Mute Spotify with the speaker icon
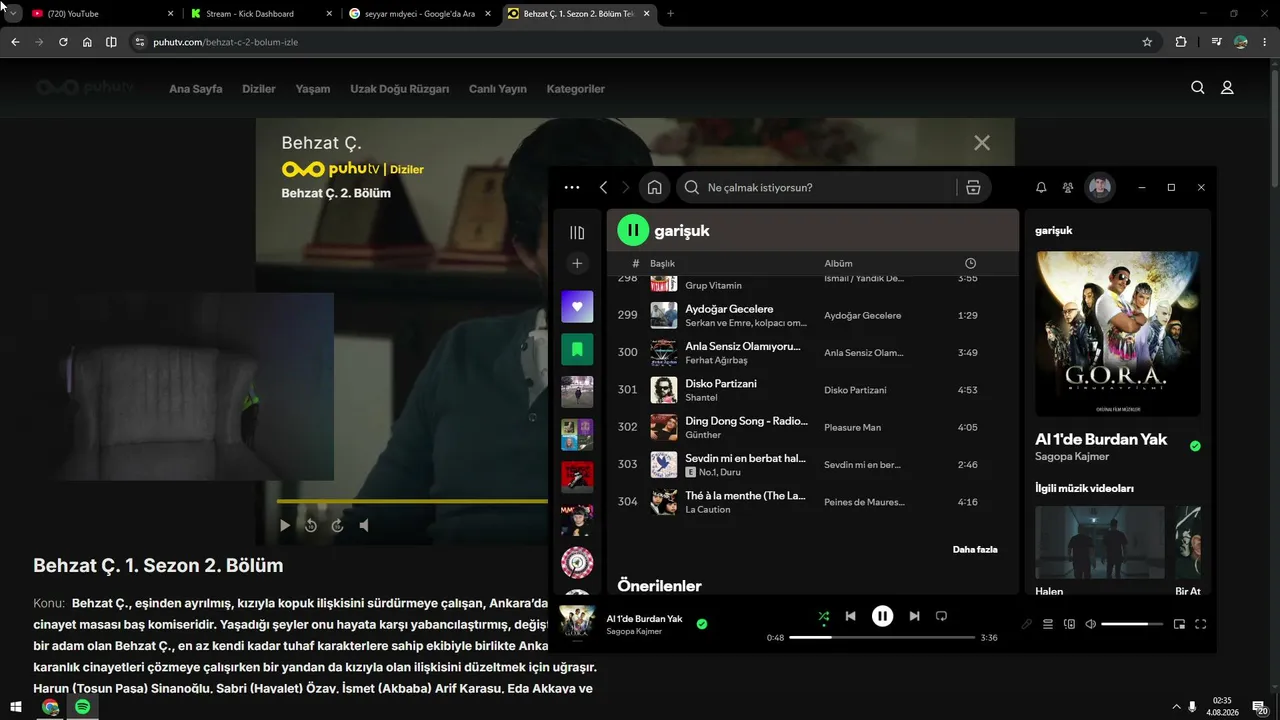 1090,624
